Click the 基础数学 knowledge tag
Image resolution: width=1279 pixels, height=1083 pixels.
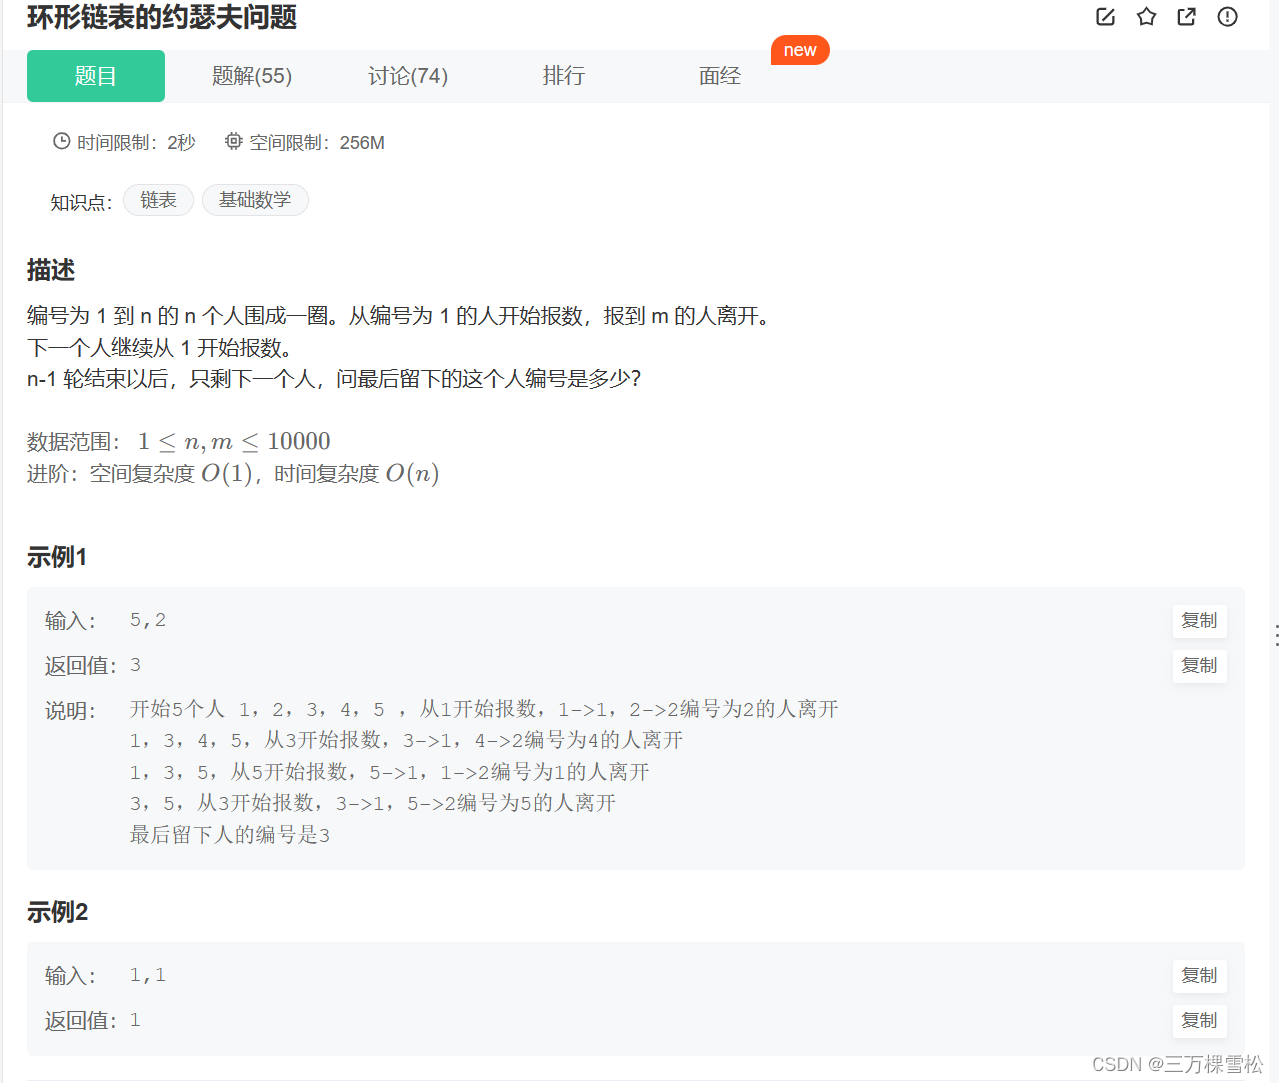tap(255, 200)
